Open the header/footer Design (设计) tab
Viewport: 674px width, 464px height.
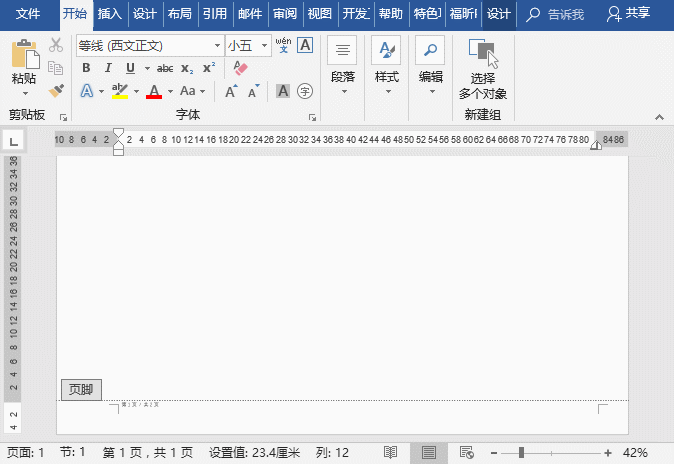point(498,14)
